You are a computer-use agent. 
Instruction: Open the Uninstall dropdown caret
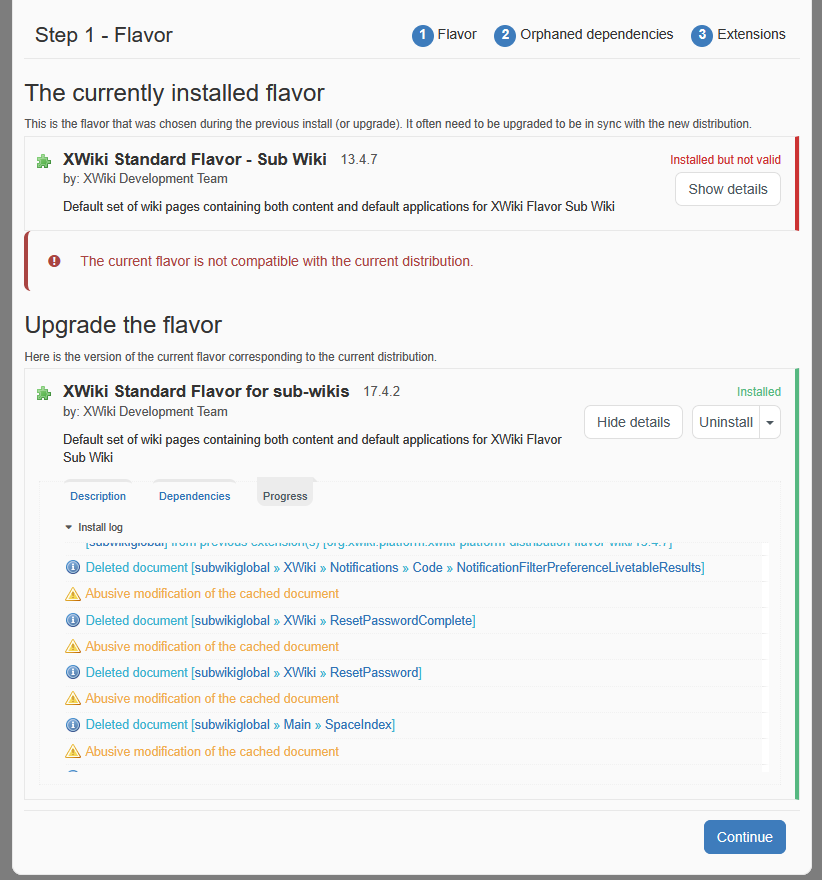pos(770,422)
